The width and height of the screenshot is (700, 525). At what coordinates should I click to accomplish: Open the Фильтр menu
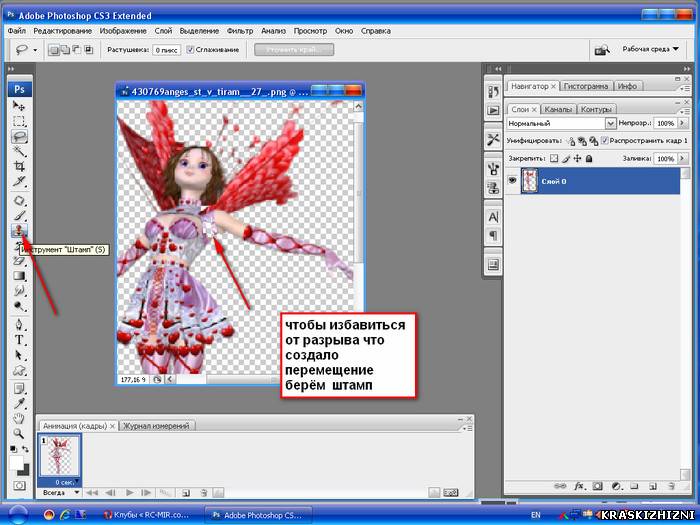pyautogui.click(x=240, y=31)
